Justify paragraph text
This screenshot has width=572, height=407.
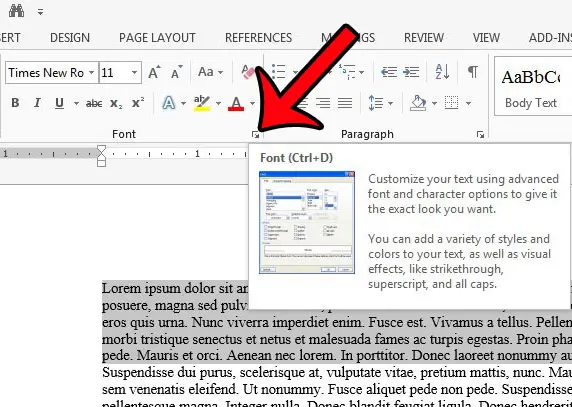click(345, 103)
